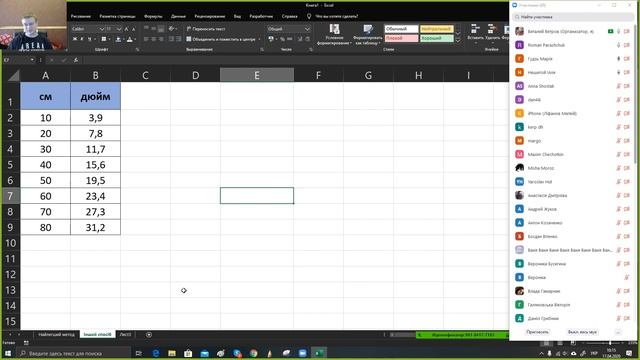Toggle italic formatting in Excel ribbon
This screenshot has width=640, height=360.
click(82, 39)
